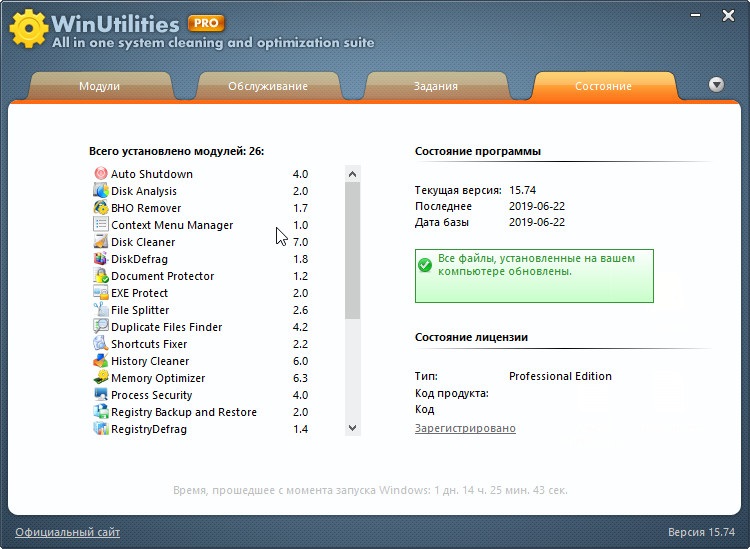This screenshot has height=549, width=750.
Task: Click the RegistryDefrag icon
Action: coord(100,428)
